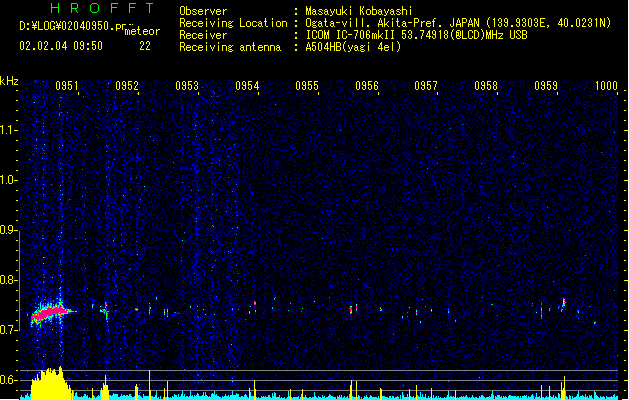
Task: Click the 0954 time marker
Action: tap(247, 86)
